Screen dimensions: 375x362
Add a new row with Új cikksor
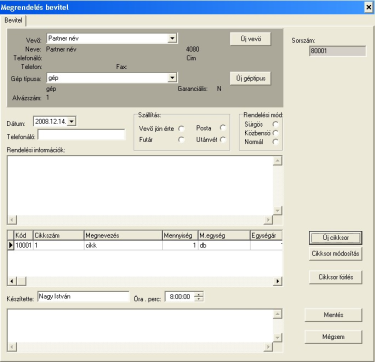(335, 238)
